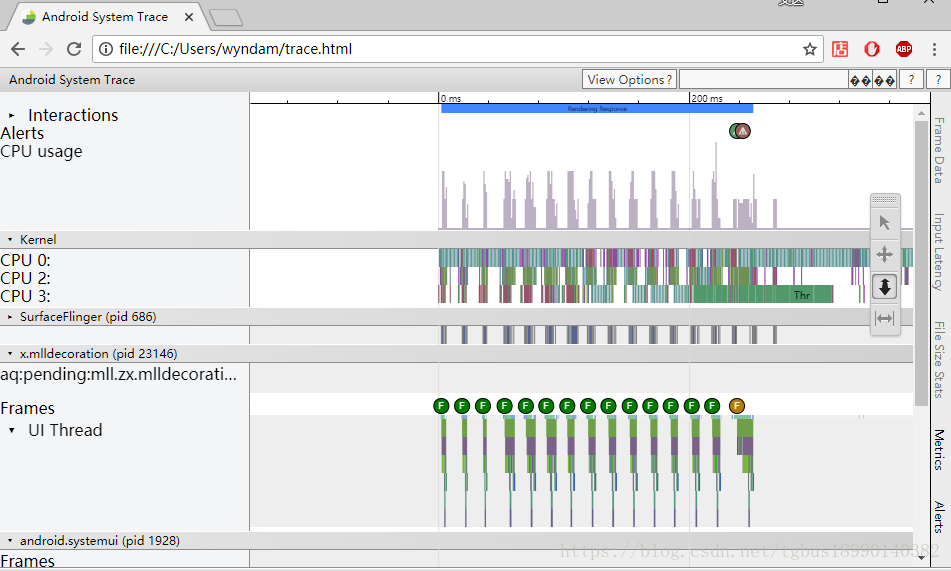Image resolution: width=951 pixels, height=571 pixels.
Task: Open the Chrome three-dot menu
Action: [934, 49]
